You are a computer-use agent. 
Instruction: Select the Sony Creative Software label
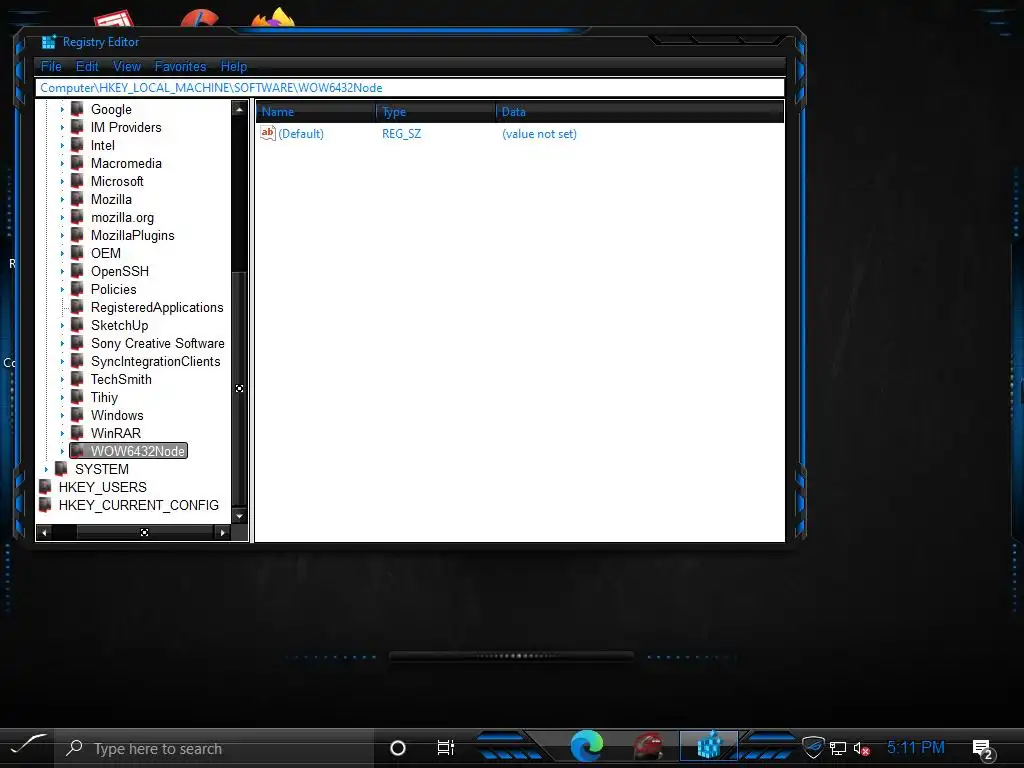point(157,343)
